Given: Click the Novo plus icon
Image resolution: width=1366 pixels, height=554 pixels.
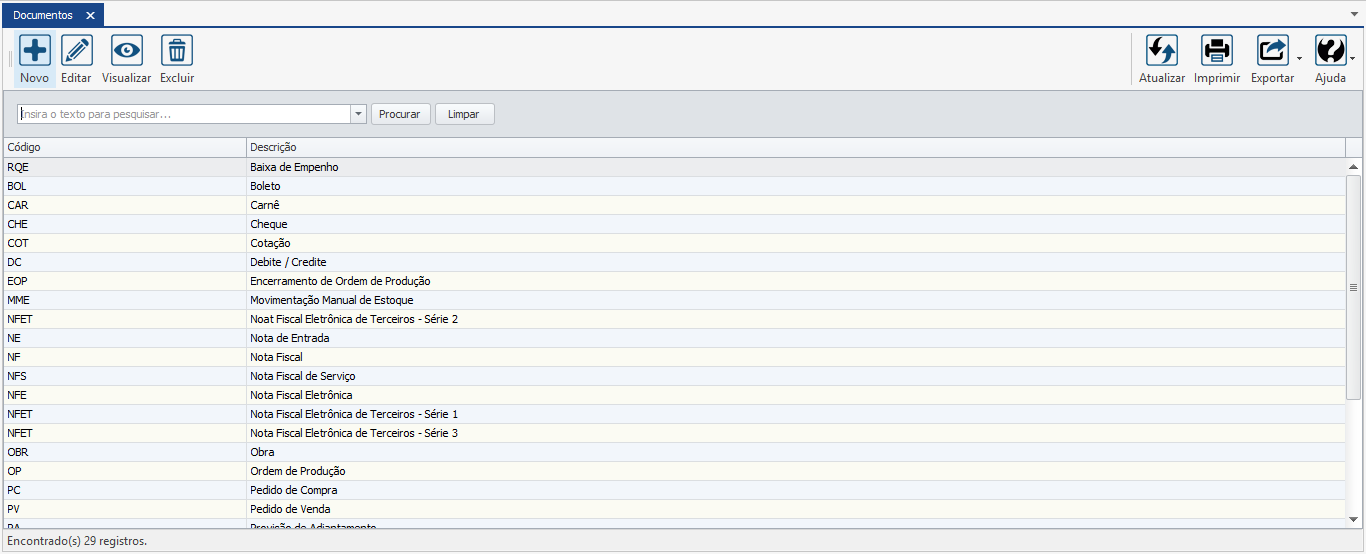Looking at the screenshot, I should 35,50.
